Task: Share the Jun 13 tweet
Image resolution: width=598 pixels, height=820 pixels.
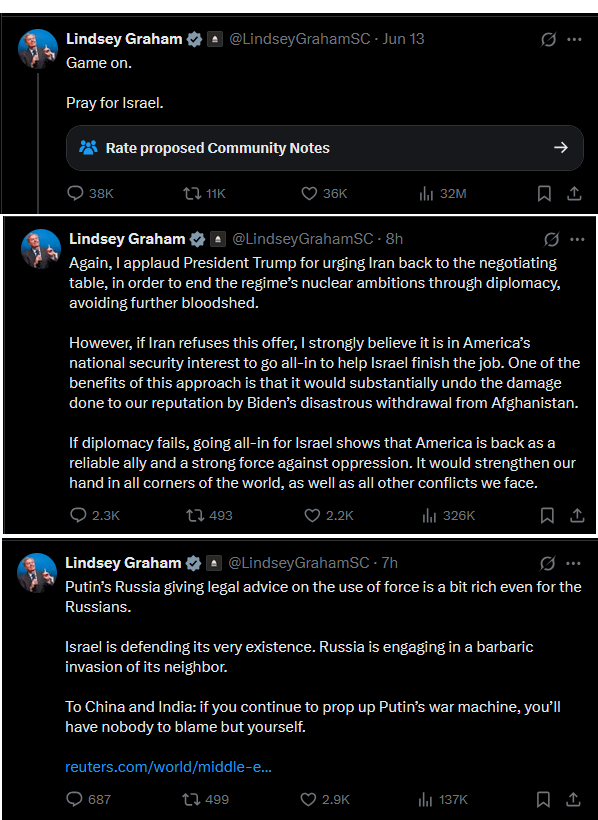Action: coord(574,194)
